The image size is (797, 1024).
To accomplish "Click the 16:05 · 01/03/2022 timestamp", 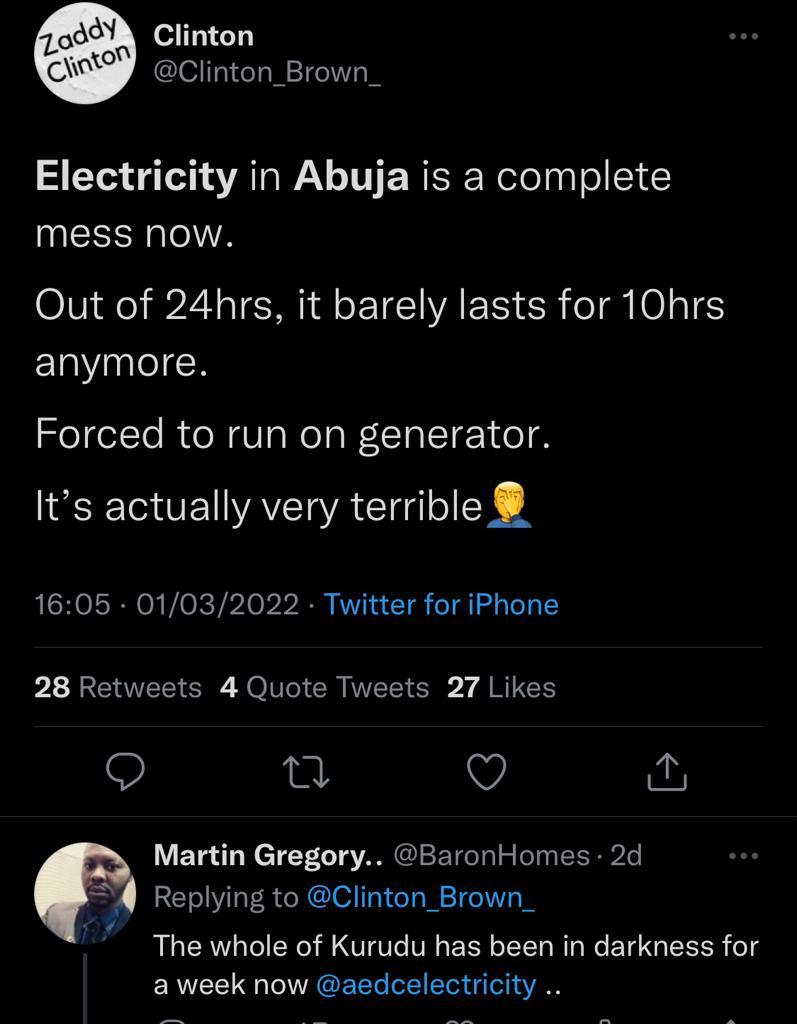I will click(166, 604).
